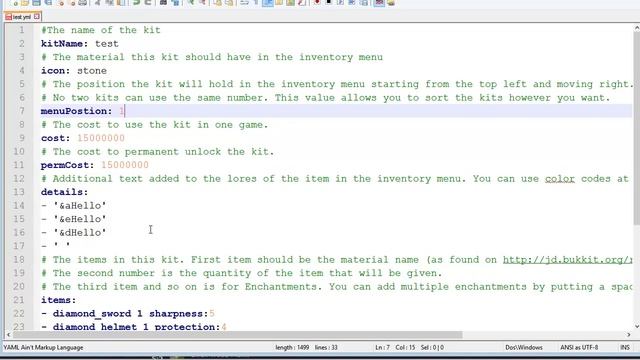Click the value 'test' on line 2
Screen dimensions: 640x360
click(107, 44)
